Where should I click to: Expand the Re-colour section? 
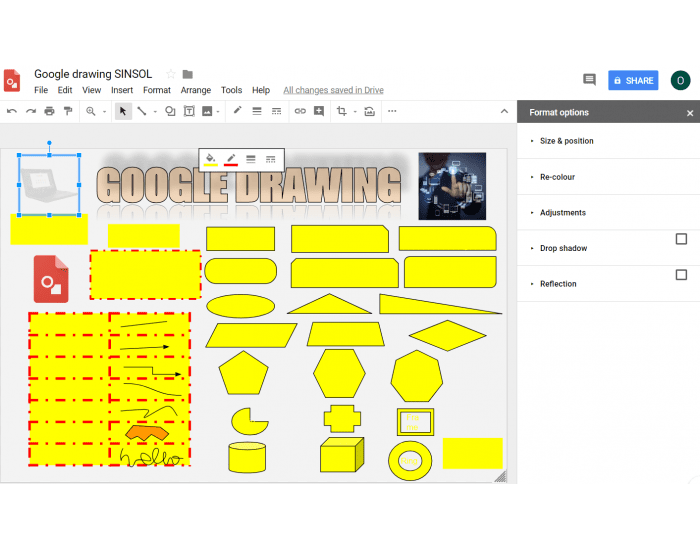[x=557, y=177]
